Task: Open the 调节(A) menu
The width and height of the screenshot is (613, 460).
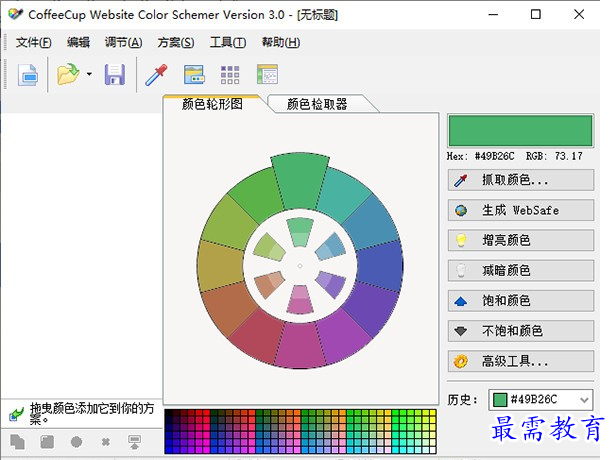Action: click(x=124, y=42)
